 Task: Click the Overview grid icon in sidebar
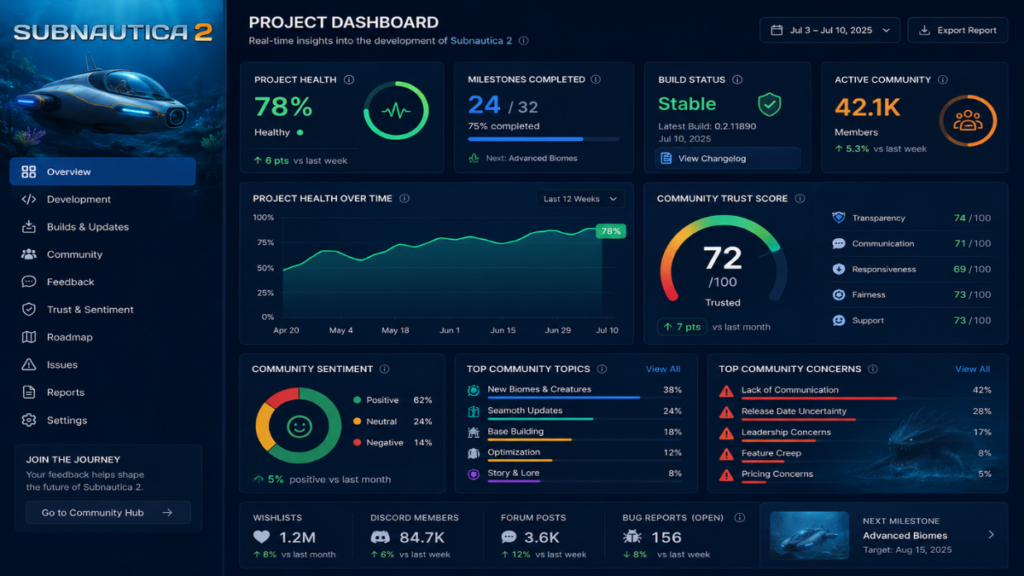[29, 172]
